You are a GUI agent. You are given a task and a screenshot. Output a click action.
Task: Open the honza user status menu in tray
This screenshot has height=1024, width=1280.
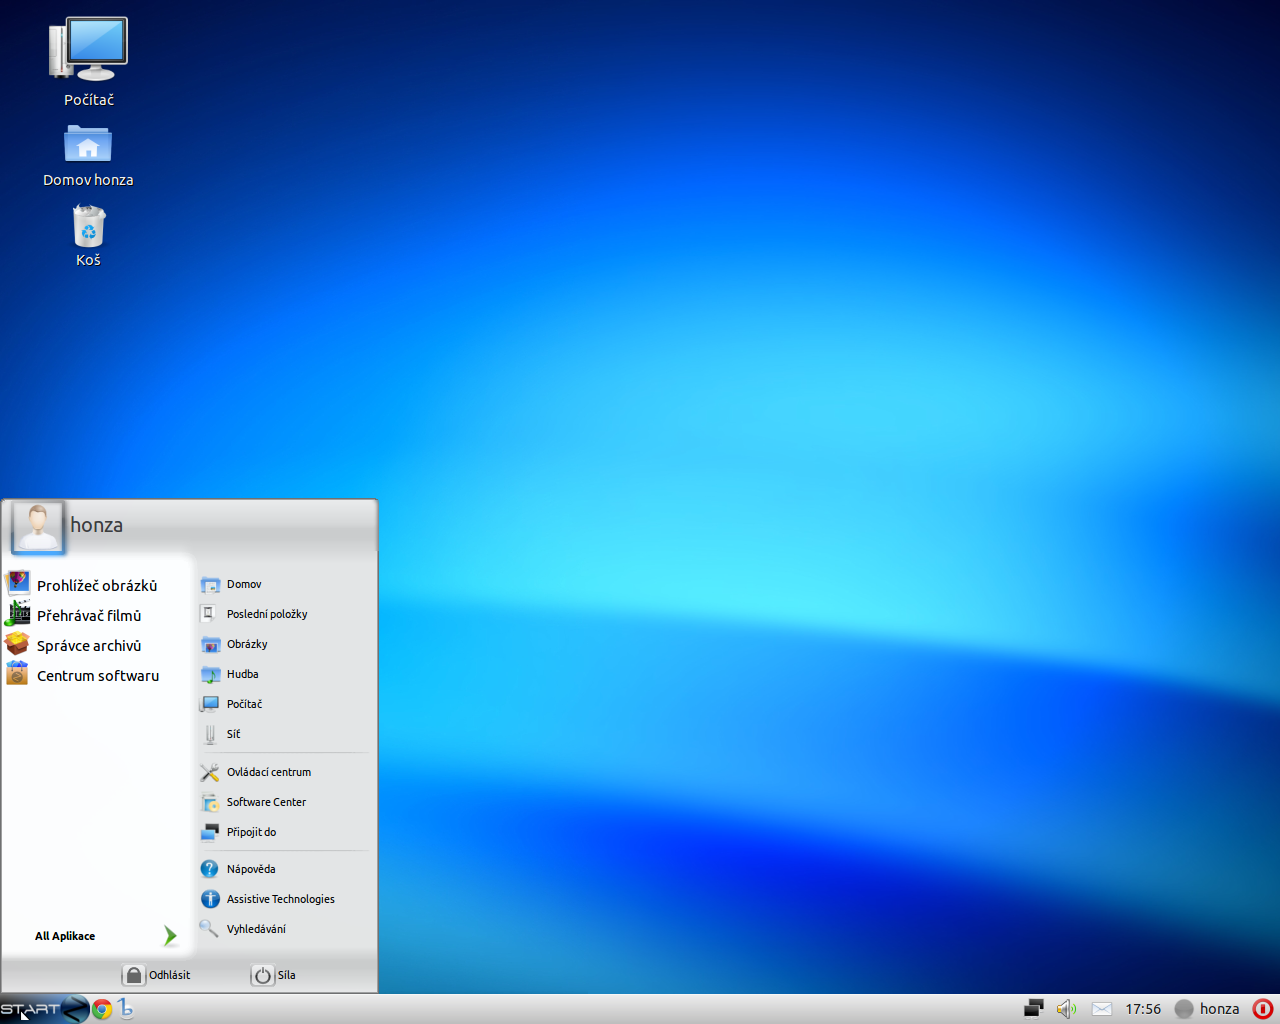1208,1009
